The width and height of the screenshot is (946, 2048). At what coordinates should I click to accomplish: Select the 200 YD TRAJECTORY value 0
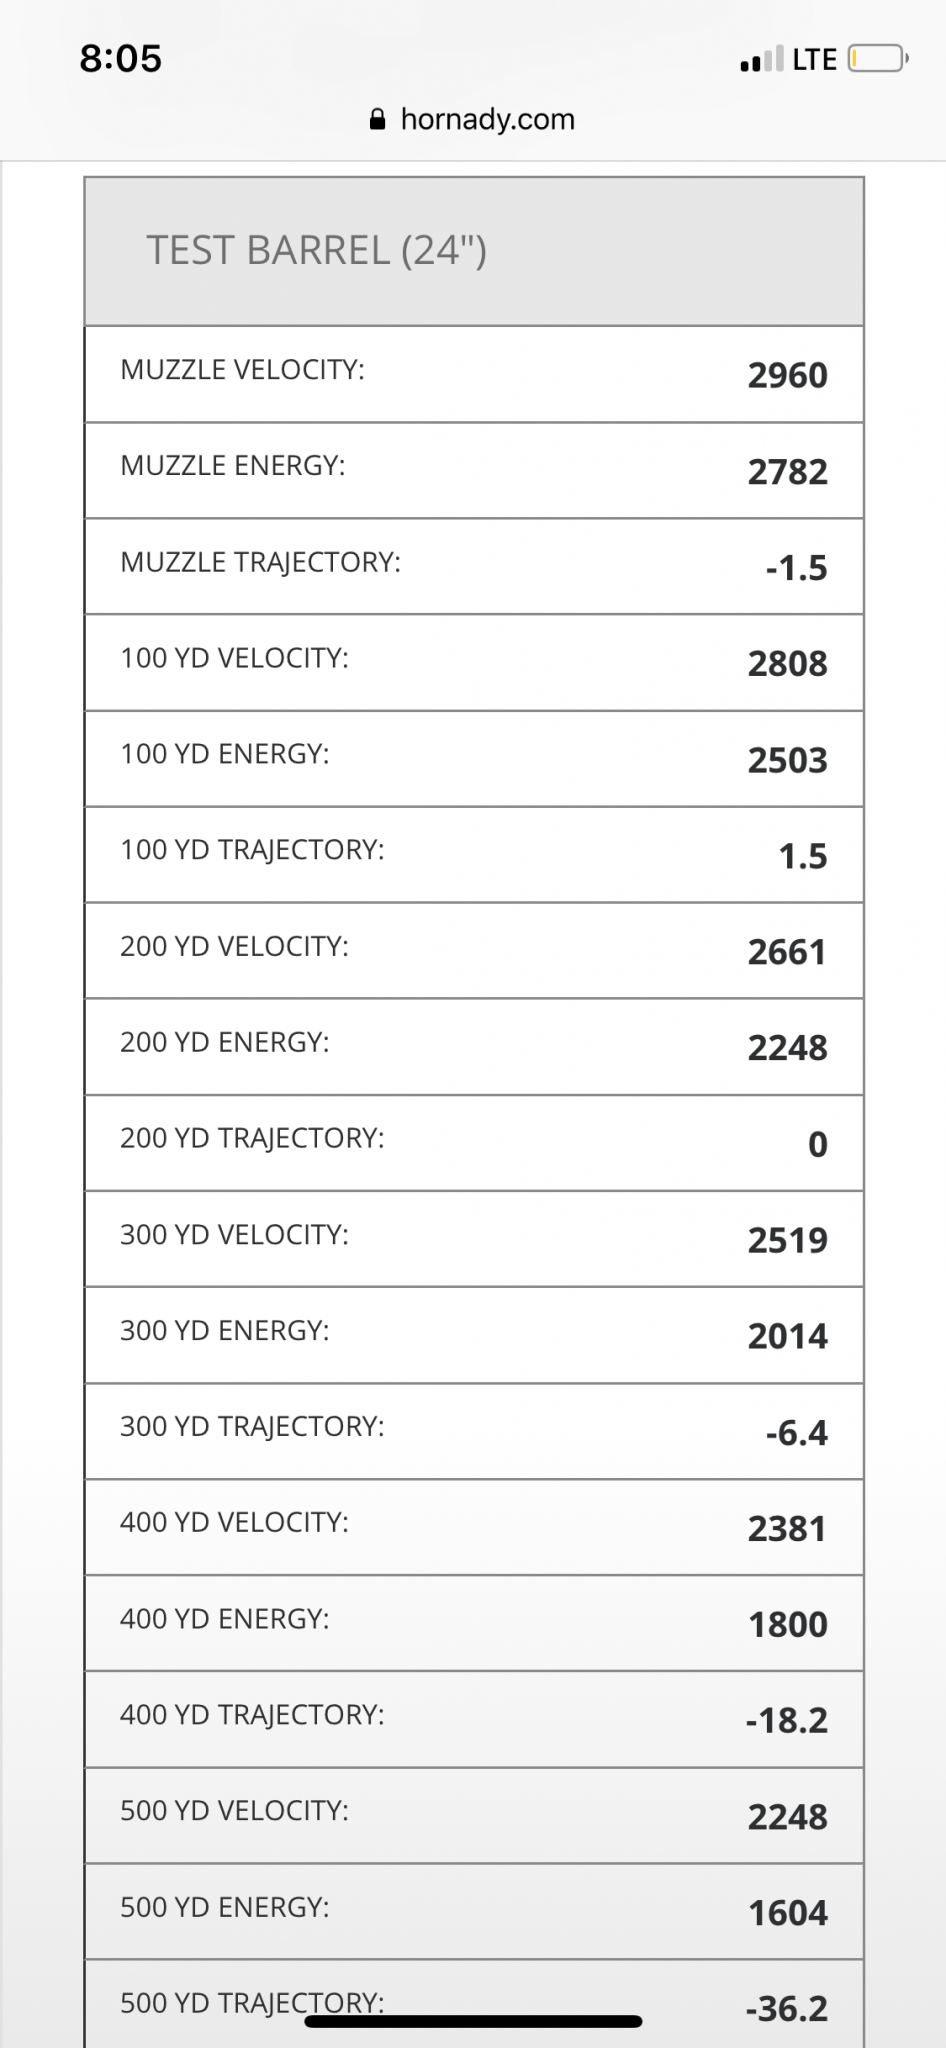(x=817, y=1144)
